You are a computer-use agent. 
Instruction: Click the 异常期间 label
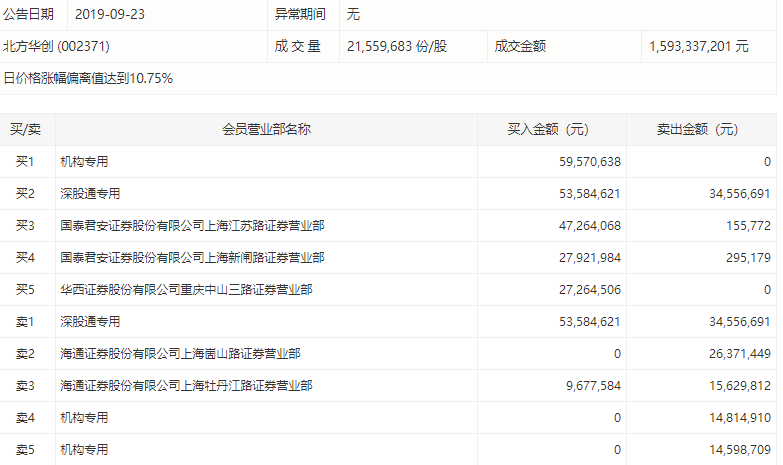coord(300,14)
